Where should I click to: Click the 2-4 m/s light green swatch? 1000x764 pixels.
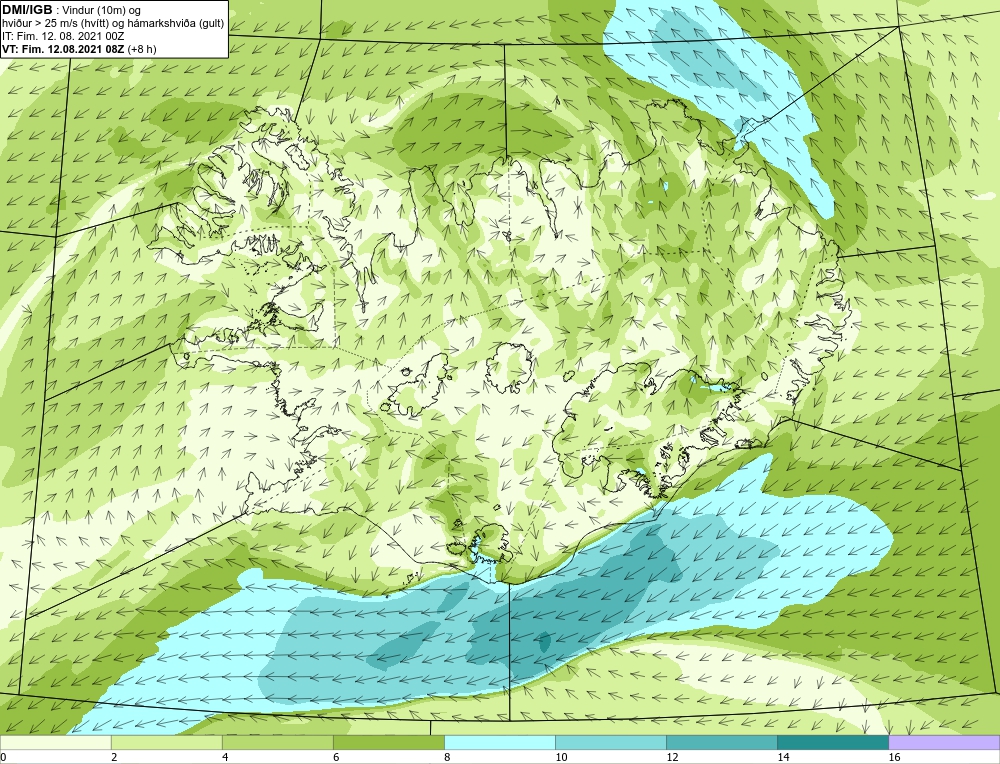(x=166, y=742)
